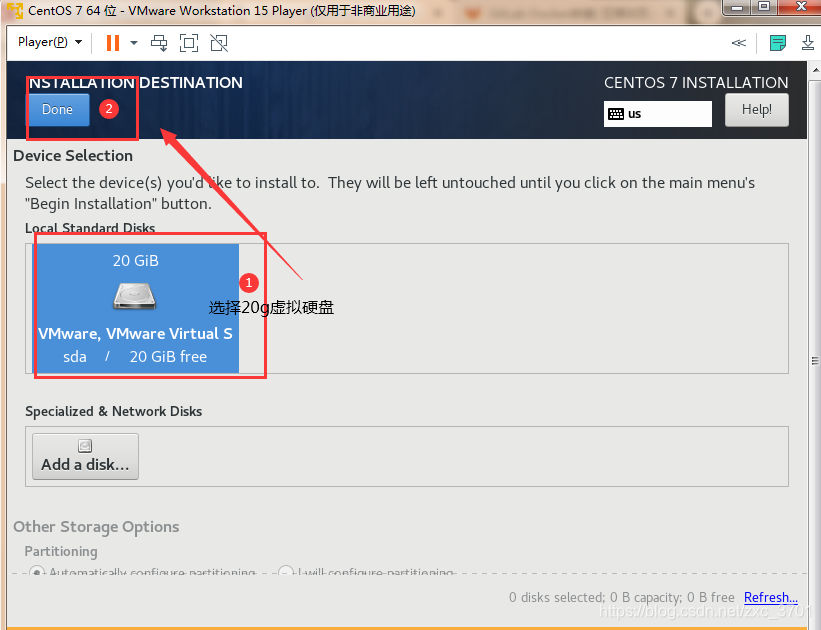Maximize the VMware Player window
The image size is (821, 630).
[x=764, y=7]
